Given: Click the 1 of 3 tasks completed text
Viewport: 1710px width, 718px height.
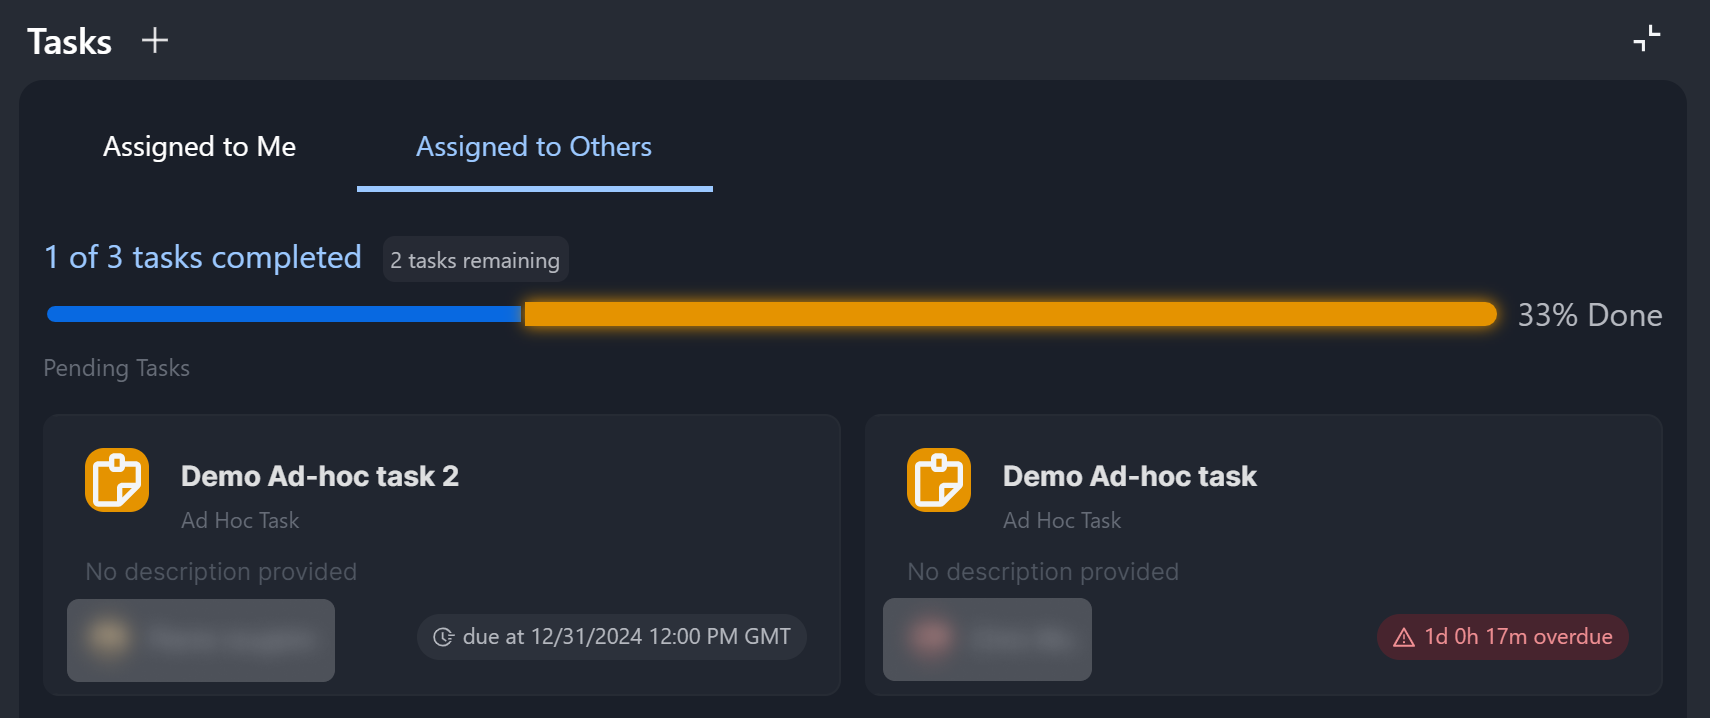Looking at the screenshot, I should (203, 258).
